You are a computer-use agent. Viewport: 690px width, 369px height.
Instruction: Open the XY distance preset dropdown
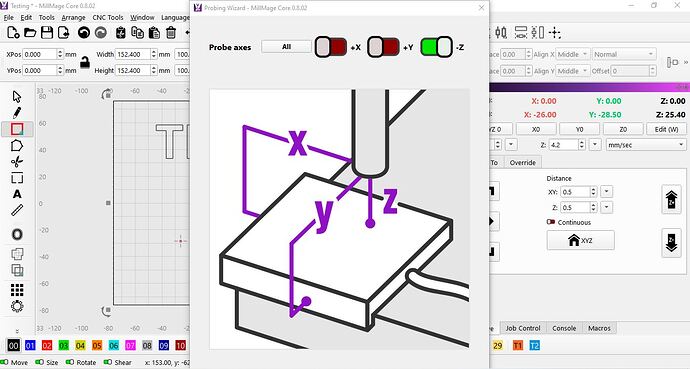(606, 192)
